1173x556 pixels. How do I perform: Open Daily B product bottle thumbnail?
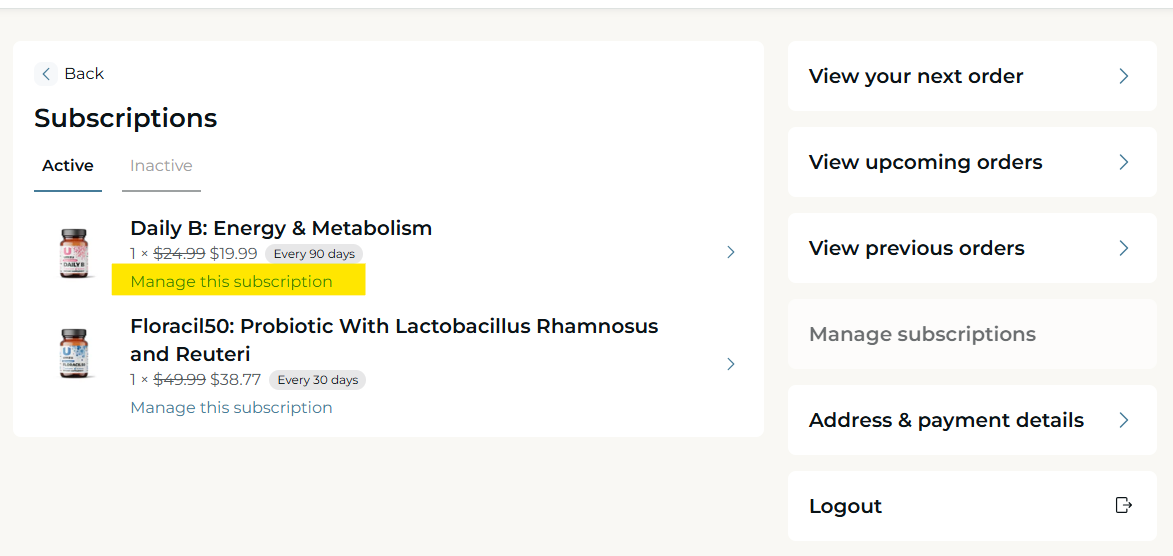73,254
